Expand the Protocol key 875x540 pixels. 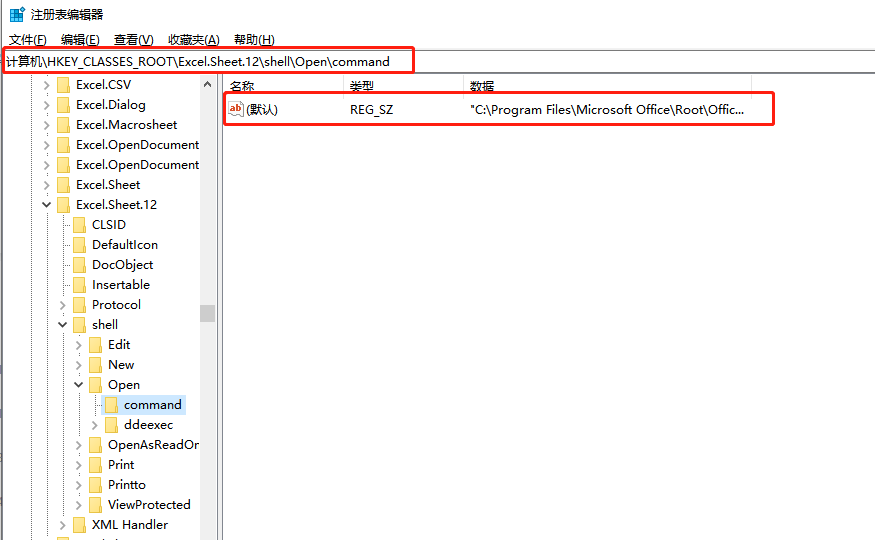(x=62, y=305)
